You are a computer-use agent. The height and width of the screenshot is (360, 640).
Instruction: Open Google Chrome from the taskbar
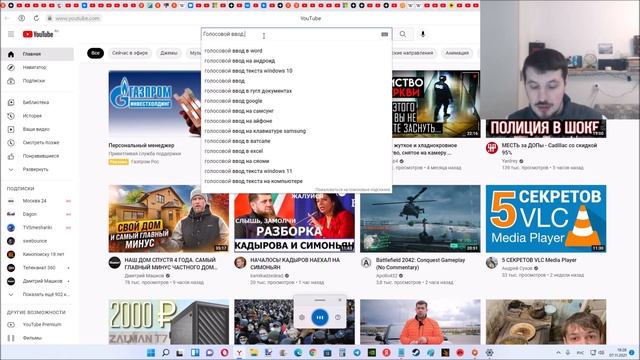(x=313, y=352)
